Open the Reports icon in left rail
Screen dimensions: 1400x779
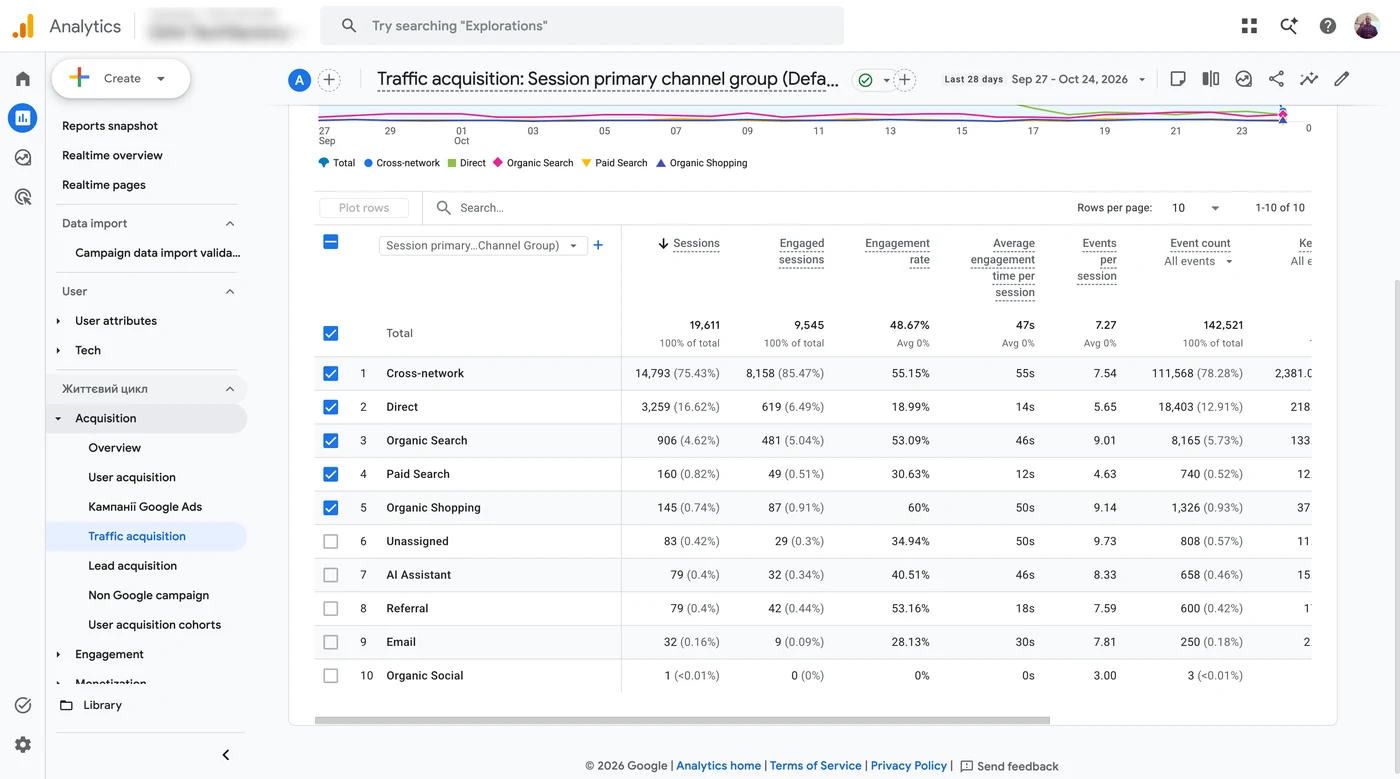[23, 118]
